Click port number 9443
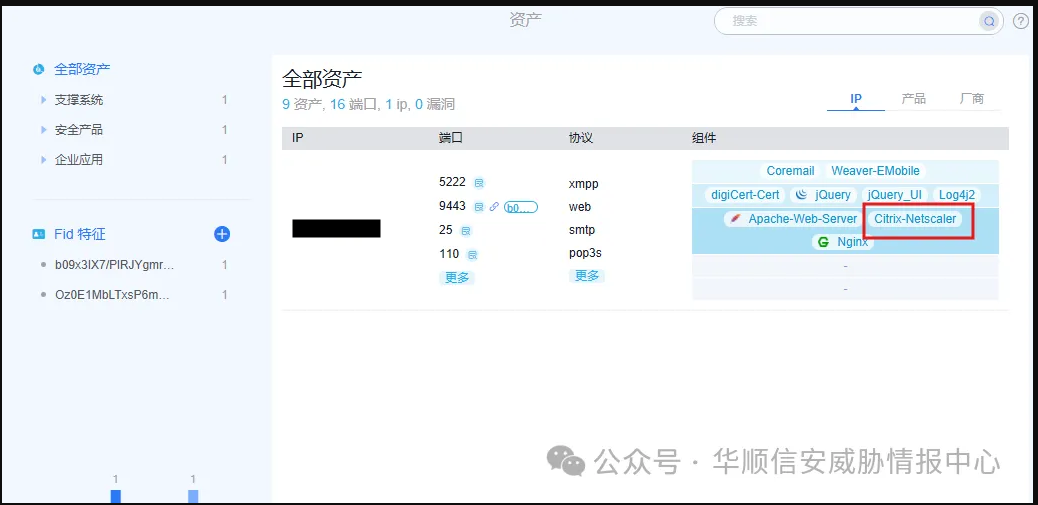Screen dimensions: 1038x505 452,207
